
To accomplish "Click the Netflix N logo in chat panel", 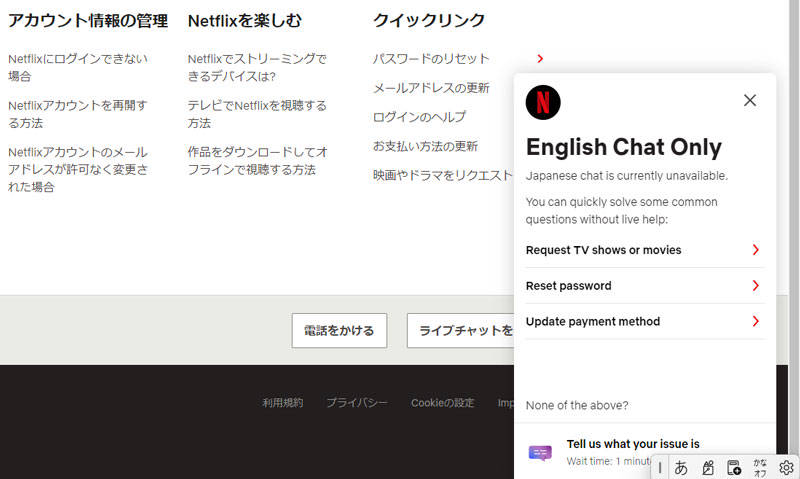I will (543, 102).
